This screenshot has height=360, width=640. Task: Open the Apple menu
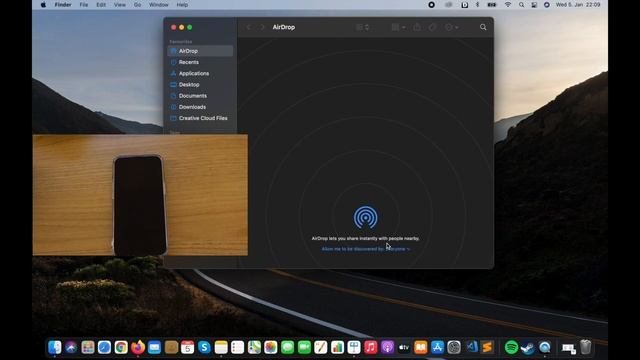43,5
